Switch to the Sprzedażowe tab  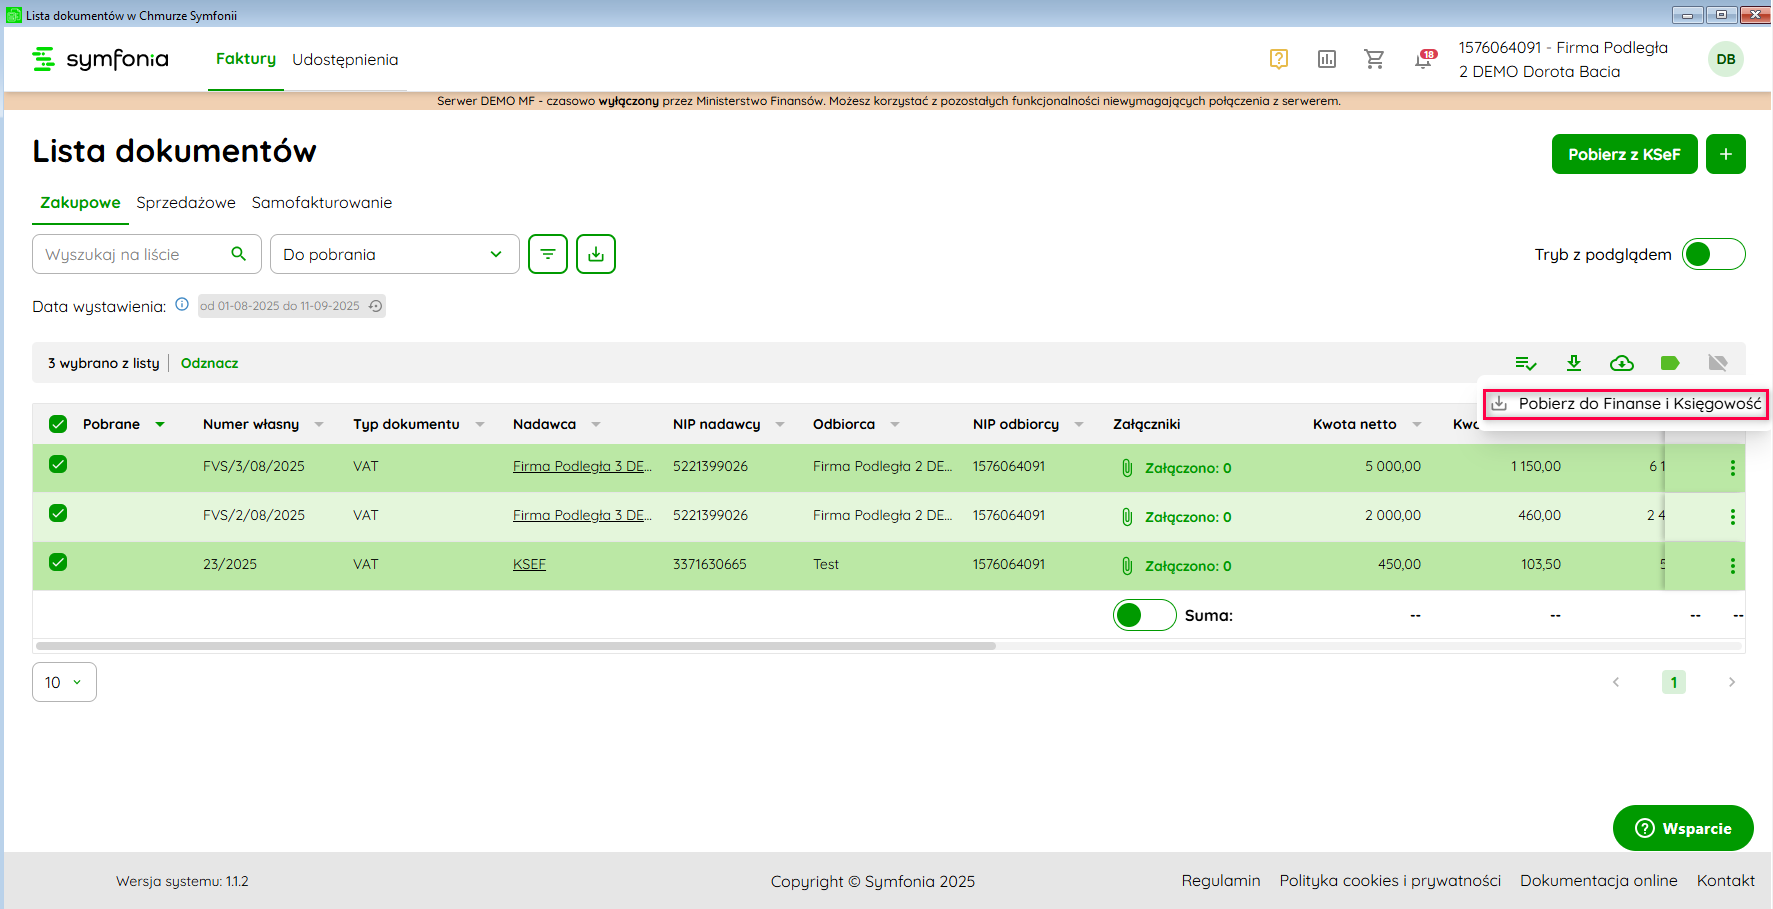(x=186, y=202)
